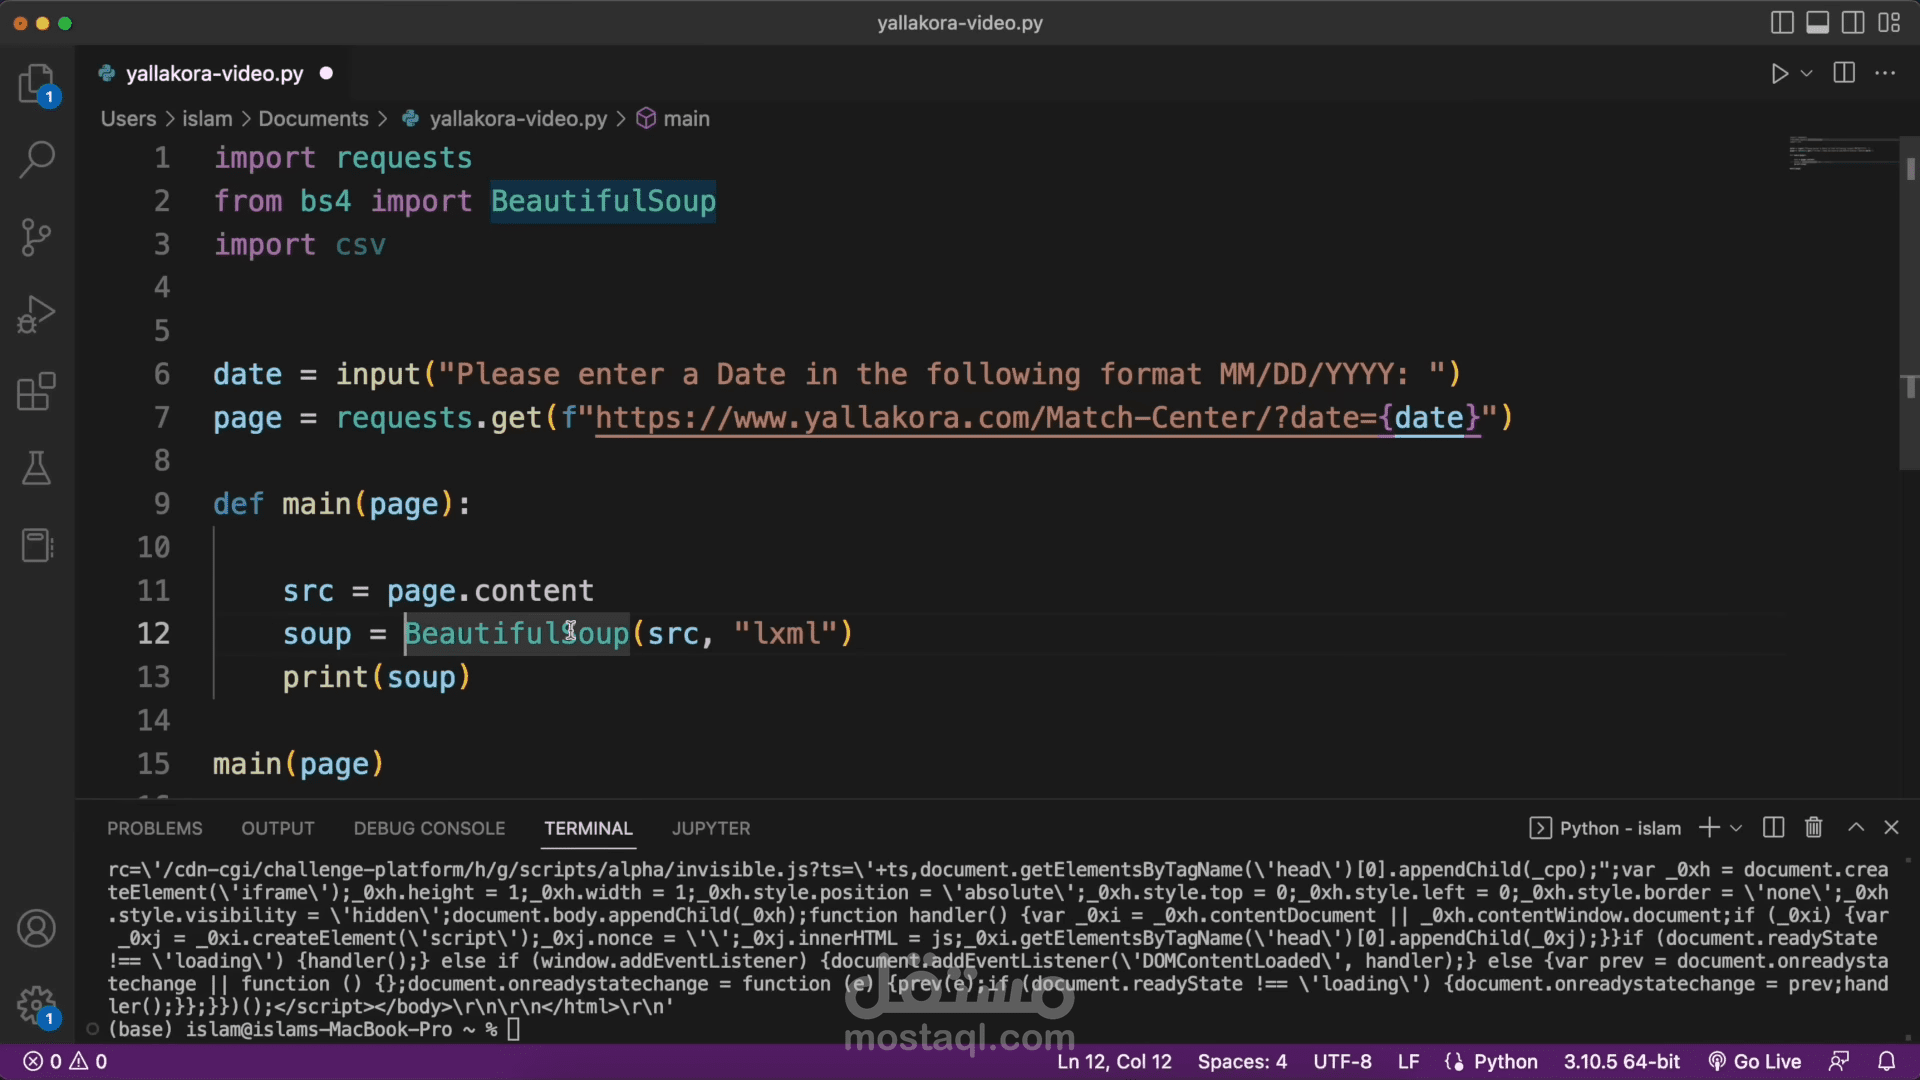Open the terminal profile dropdown next to plus

click(x=1736, y=828)
